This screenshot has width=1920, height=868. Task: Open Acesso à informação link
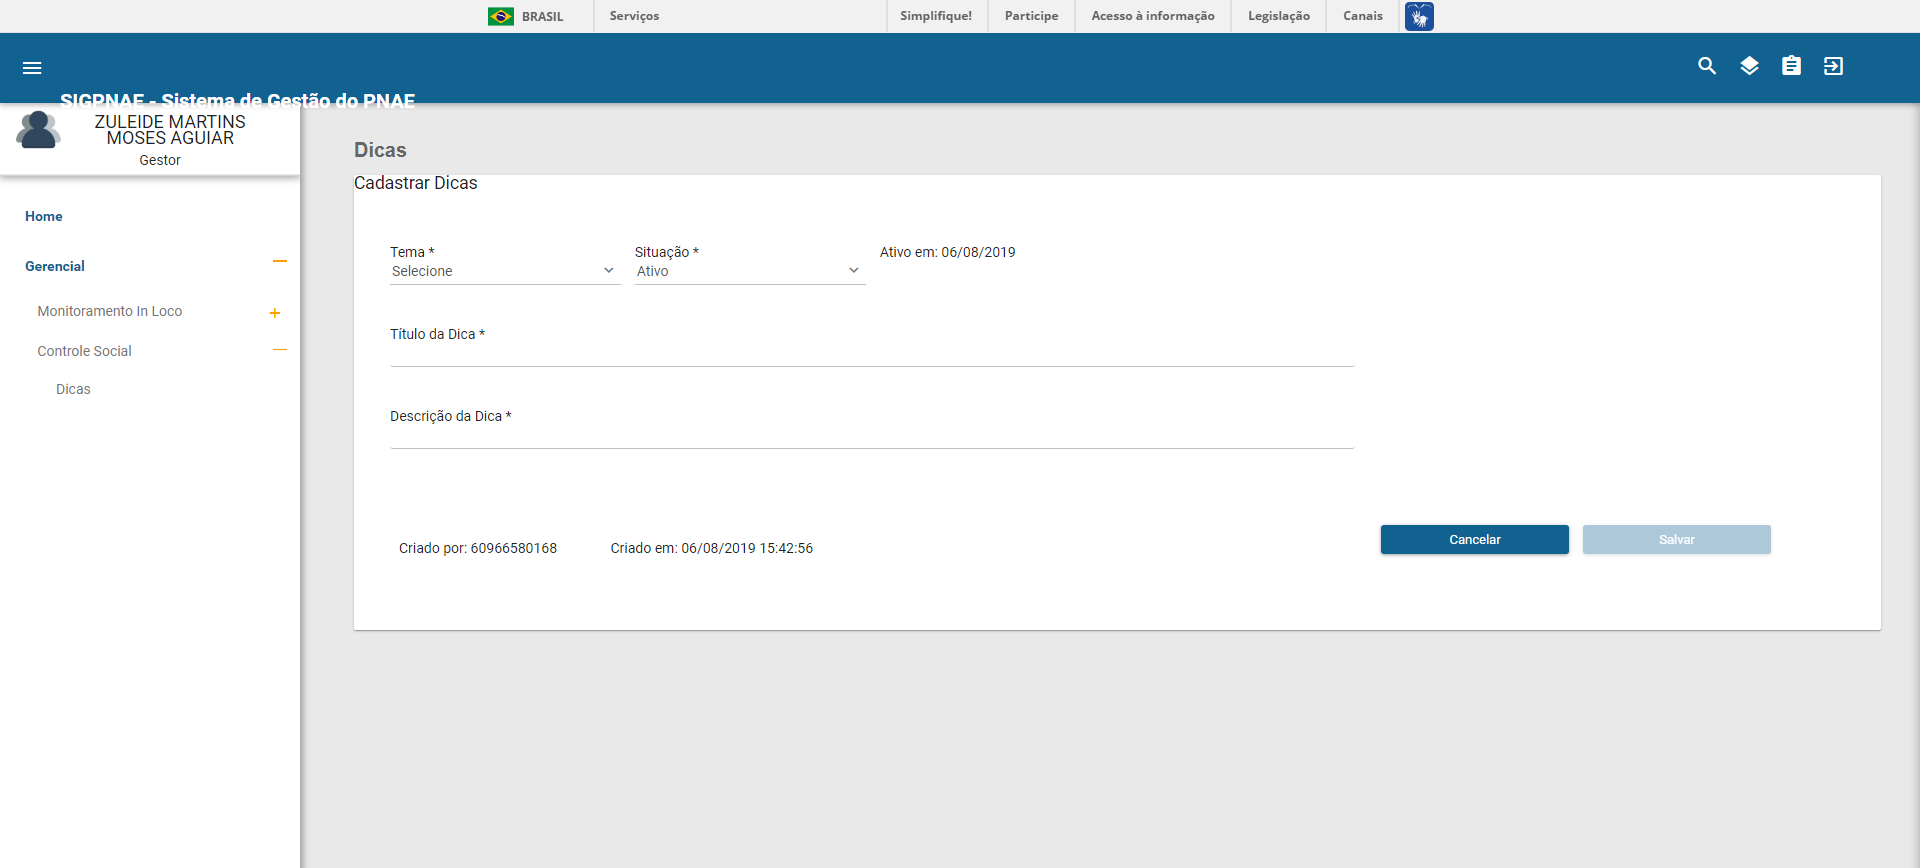point(1152,16)
